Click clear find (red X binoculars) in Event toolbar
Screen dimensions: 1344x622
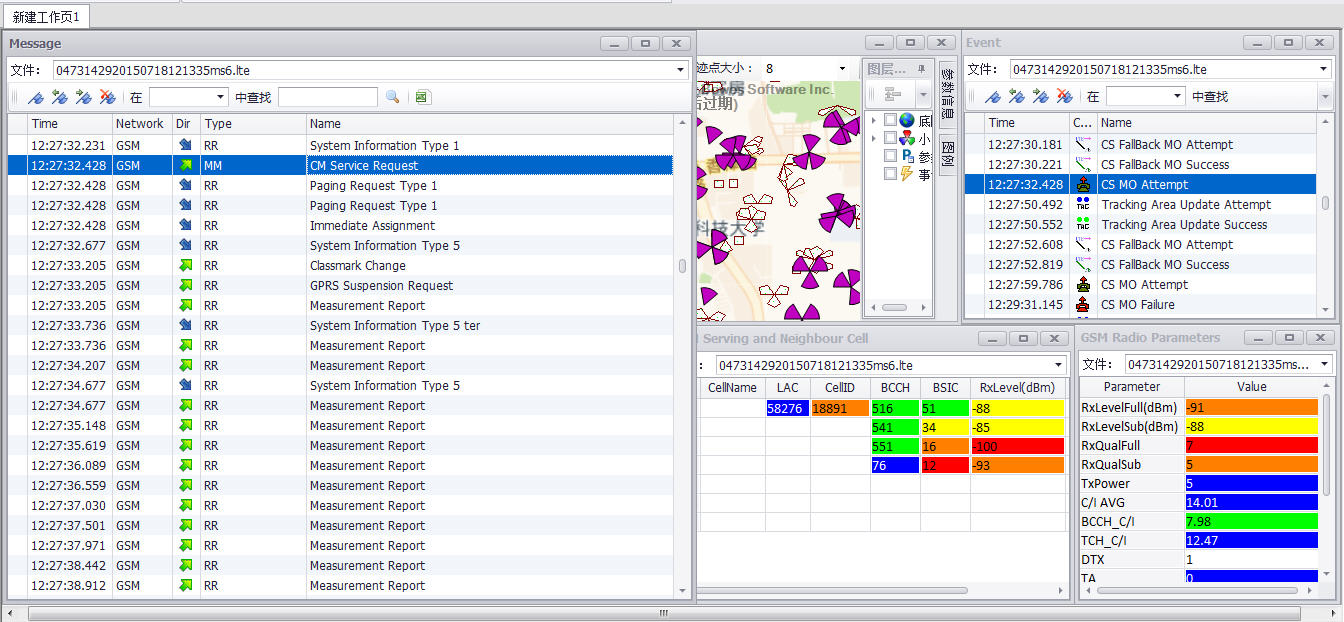point(1065,97)
